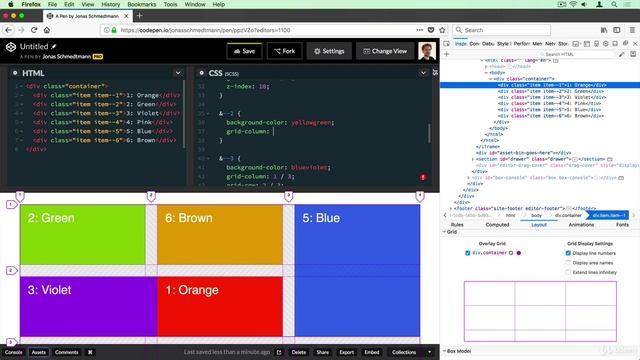This screenshot has width=640, height=360.
Task: Open the DevTools Inspector tab
Action: tap(461, 43)
